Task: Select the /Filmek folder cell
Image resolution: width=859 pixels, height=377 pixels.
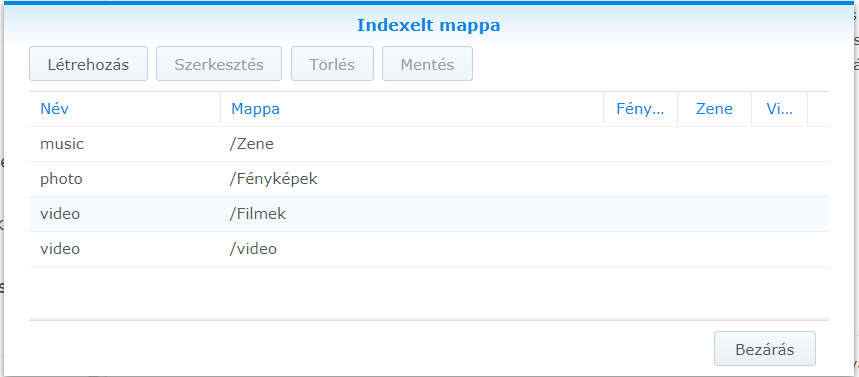Action: coord(257,214)
